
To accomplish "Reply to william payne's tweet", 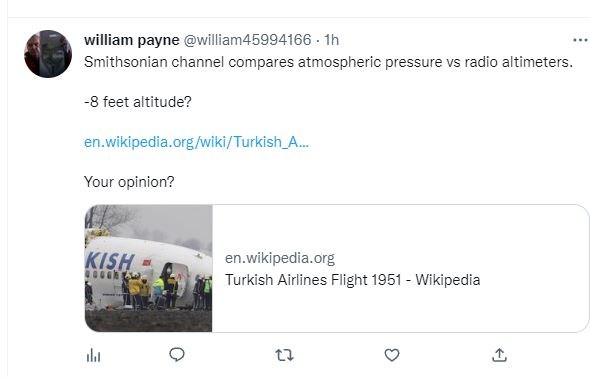I will [177, 355].
